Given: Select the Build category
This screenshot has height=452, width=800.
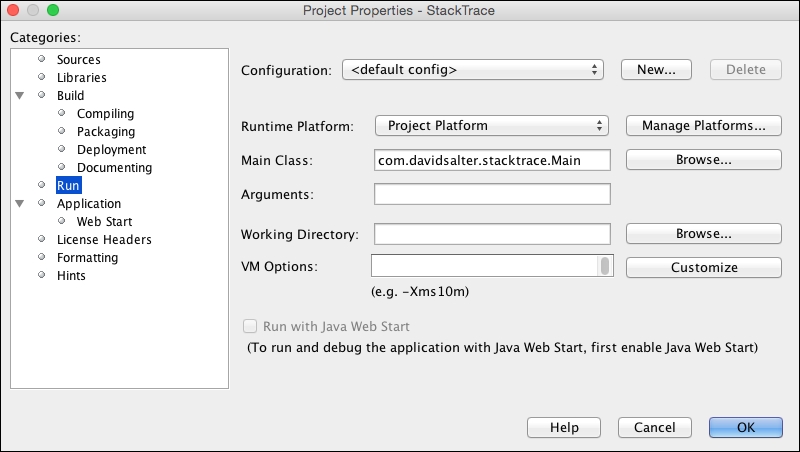Looking at the screenshot, I should tap(70, 95).
